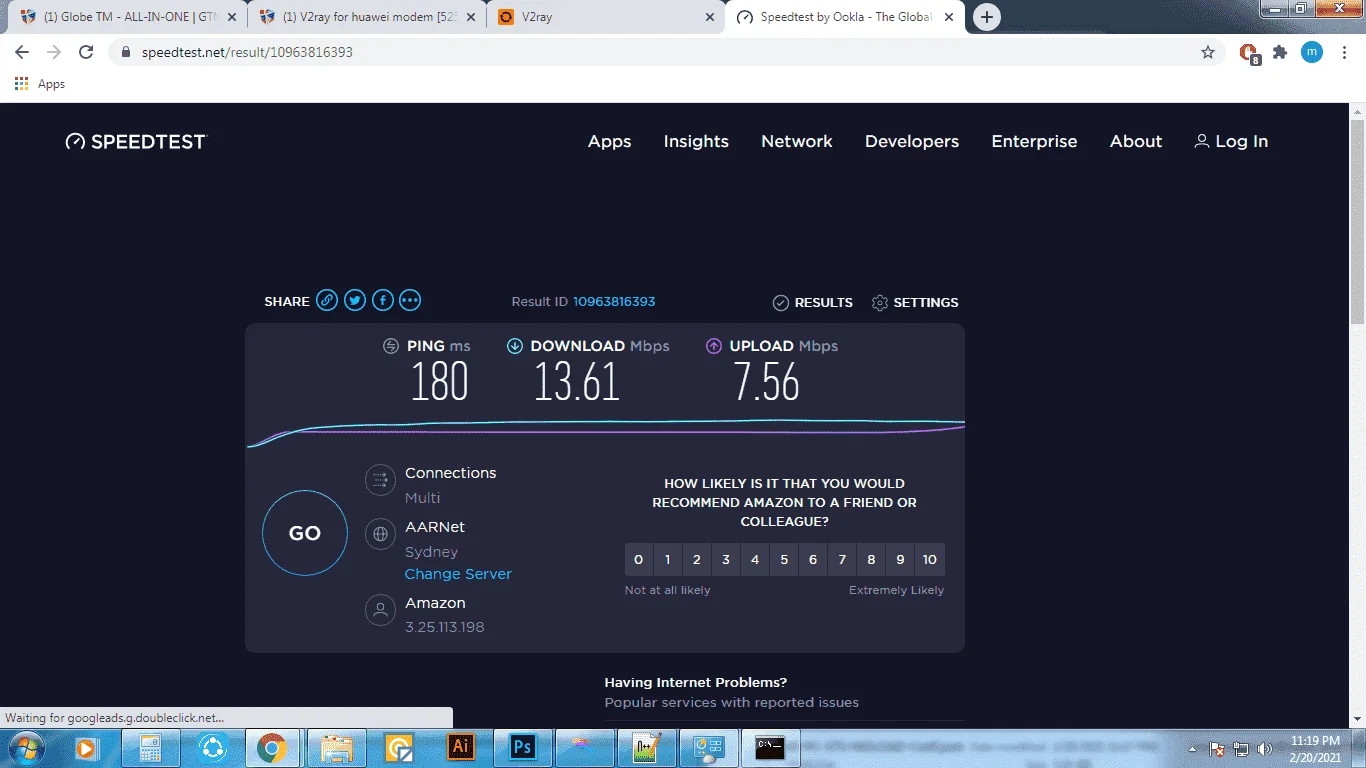
Task: Open the Insights menu item
Action: point(696,141)
